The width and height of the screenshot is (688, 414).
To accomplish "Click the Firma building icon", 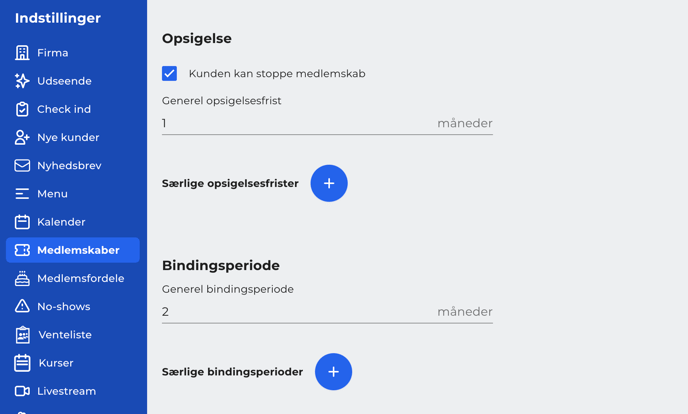I will tap(22, 53).
